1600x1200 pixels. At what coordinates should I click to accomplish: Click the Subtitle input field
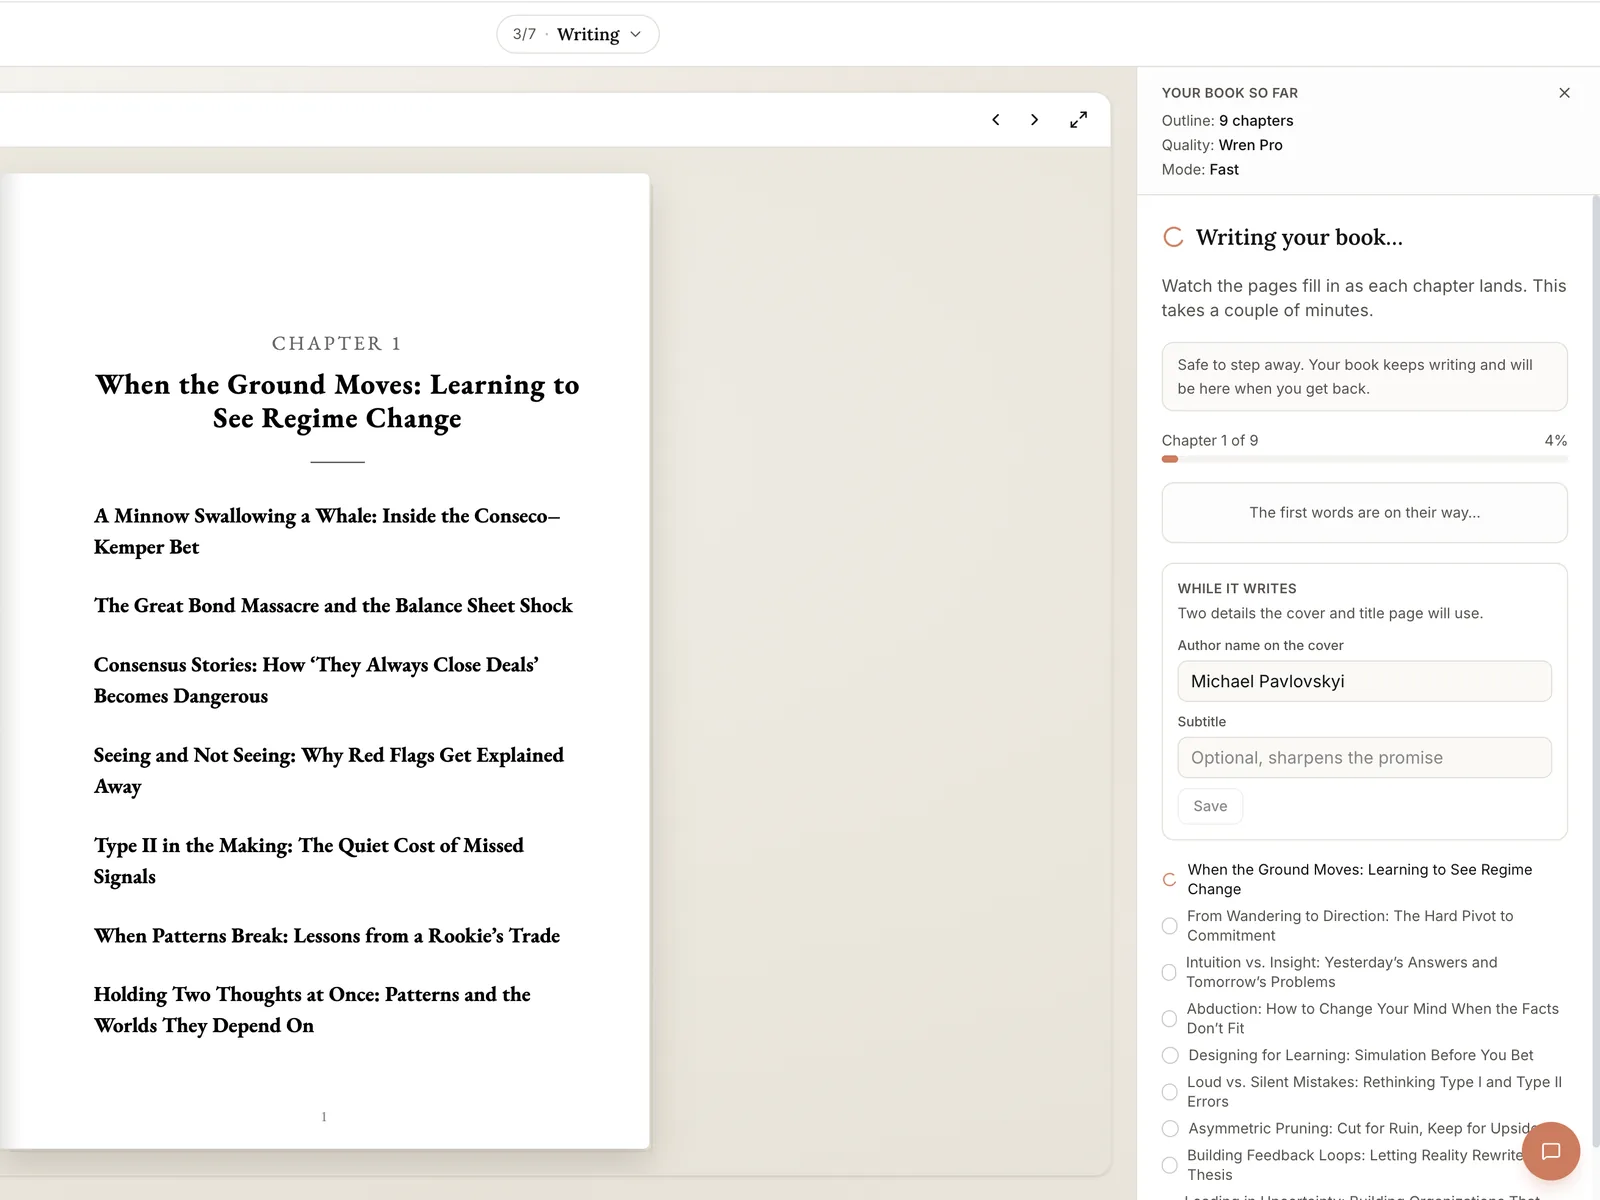(1364, 758)
